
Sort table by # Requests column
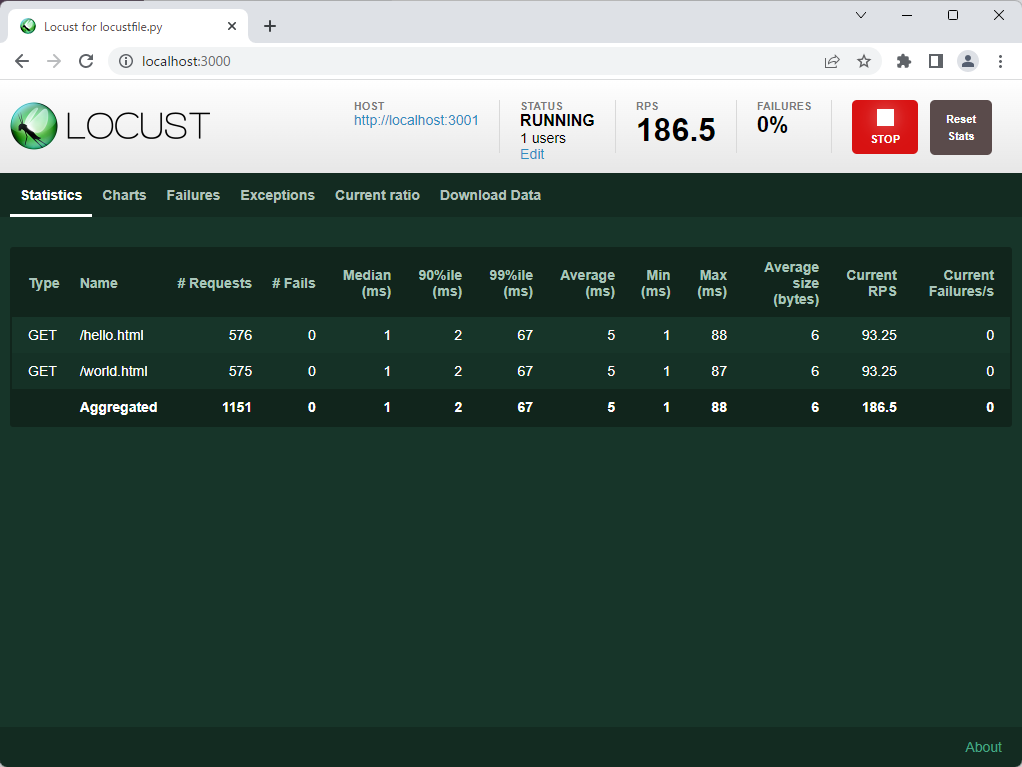tap(214, 283)
